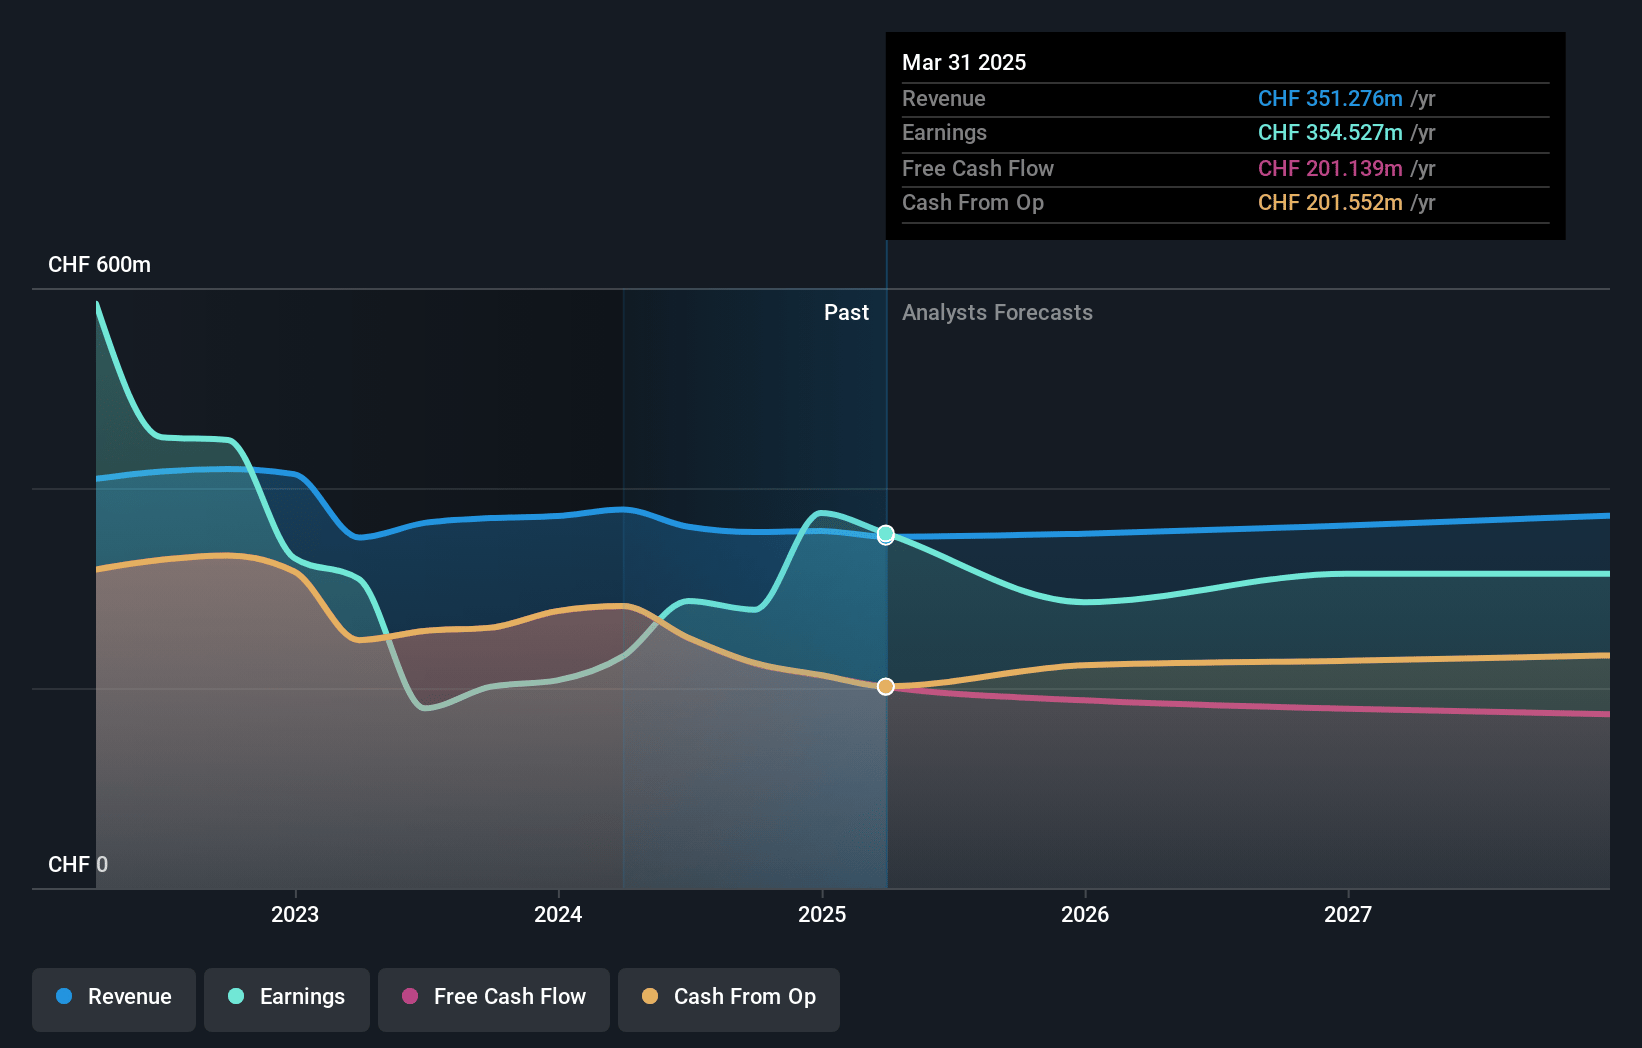Click the Free Cash Flow value CHF 201.139m
The image size is (1642, 1048).
(1330, 168)
